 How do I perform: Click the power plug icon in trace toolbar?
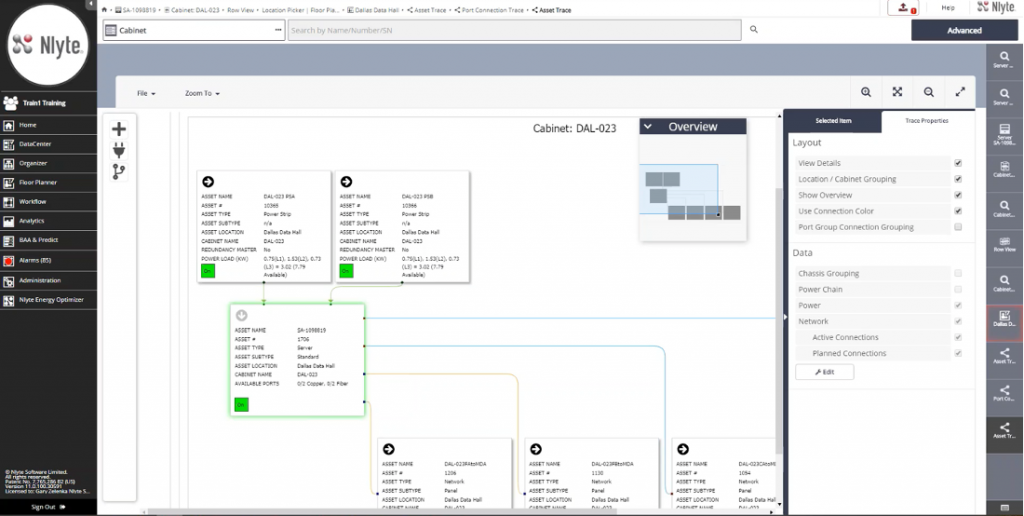(119, 150)
